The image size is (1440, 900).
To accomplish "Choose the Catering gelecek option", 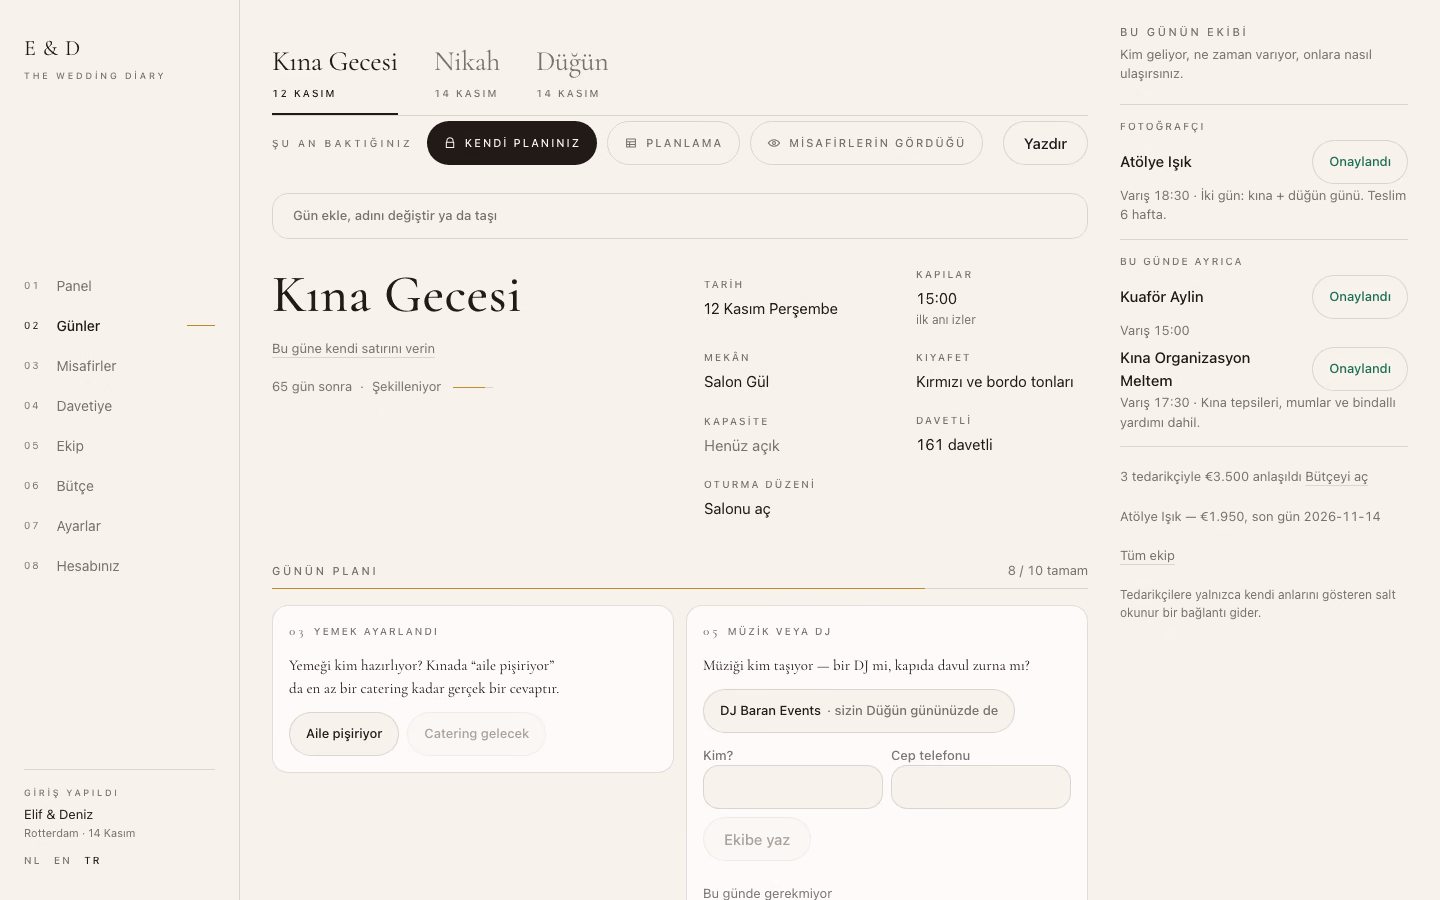I will click(476, 734).
